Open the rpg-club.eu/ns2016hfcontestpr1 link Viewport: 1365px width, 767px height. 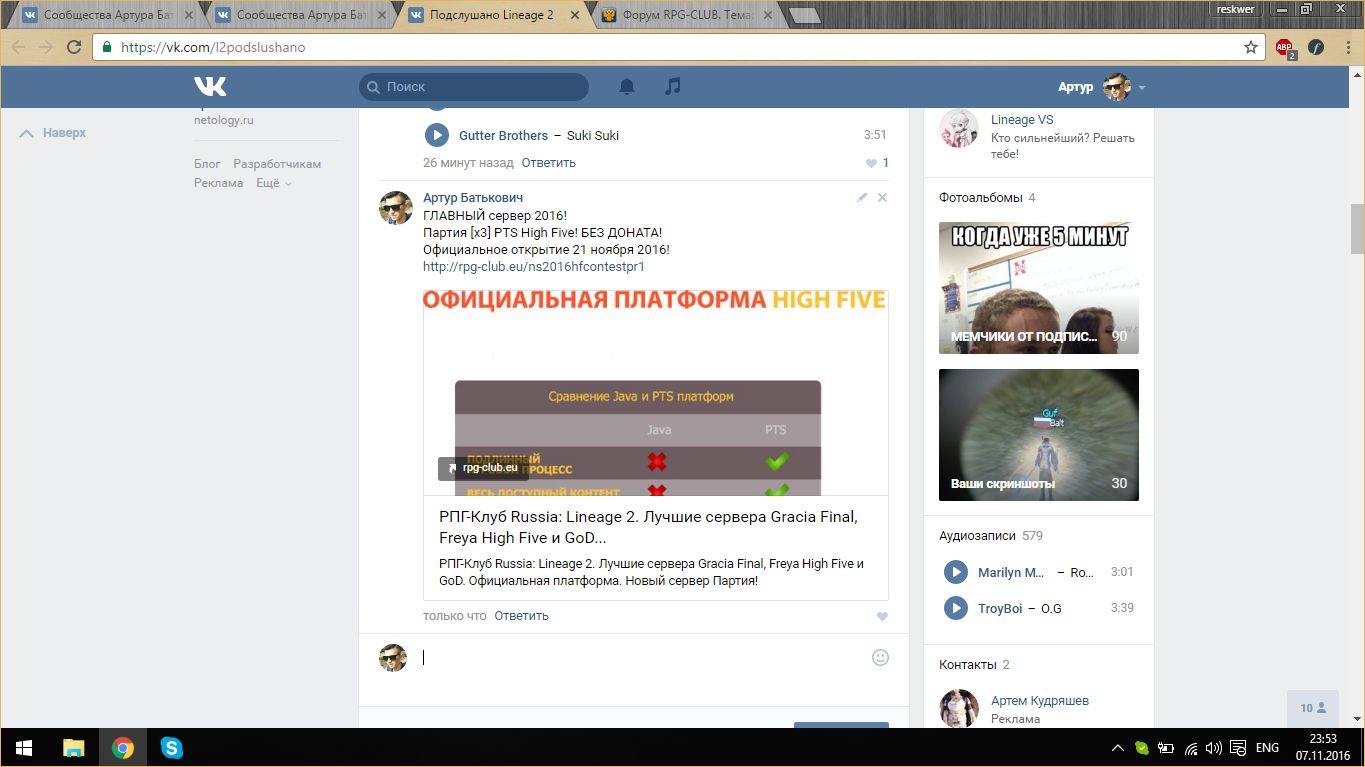tap(534, 267)
